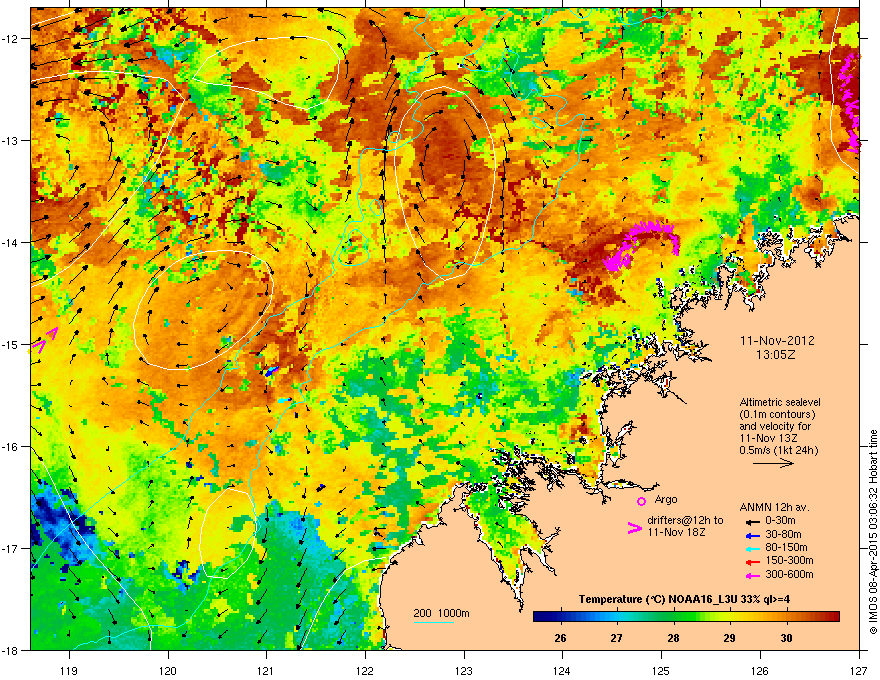
Task: Click the '150-300m' depth label
Action: (x=789, y=560)
